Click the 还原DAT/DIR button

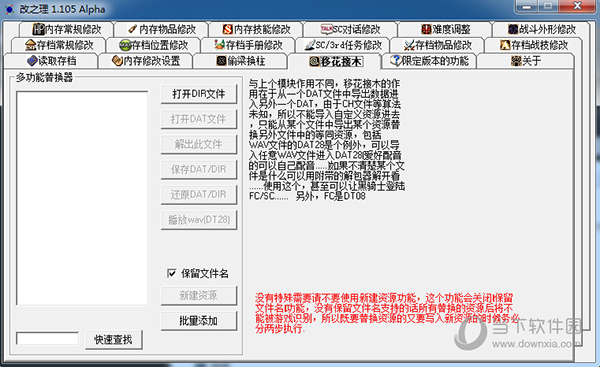[x=199, y=195]
